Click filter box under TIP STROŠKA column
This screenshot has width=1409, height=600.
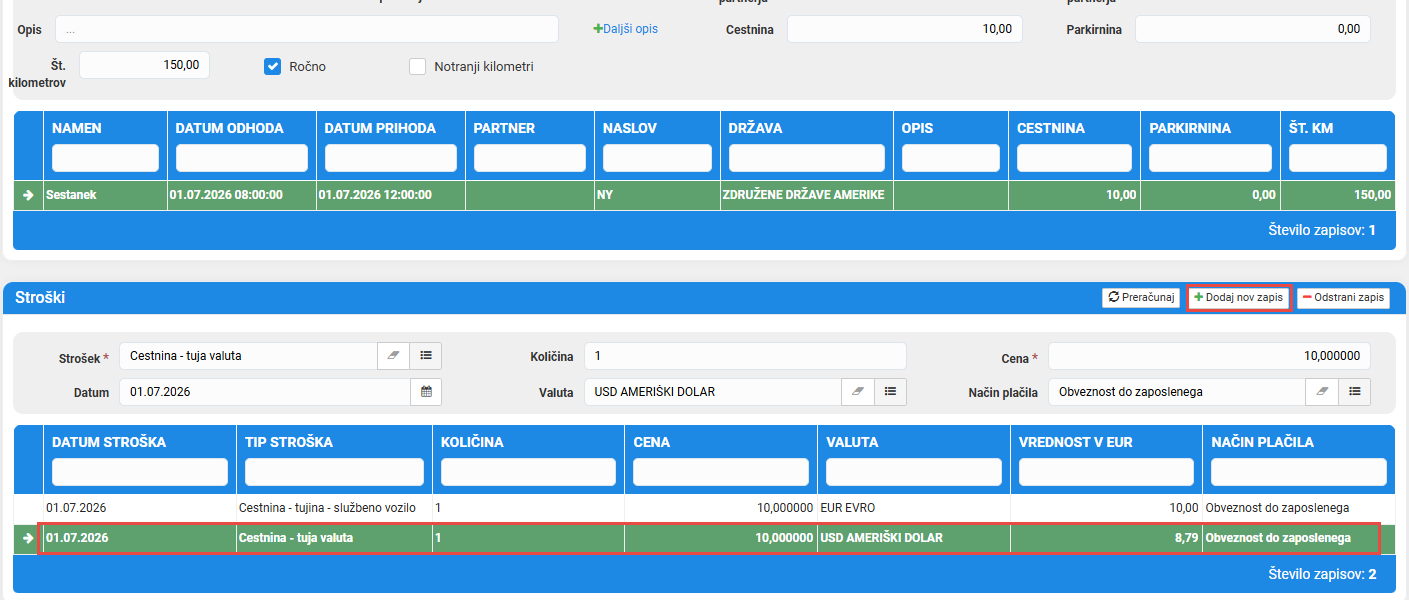(x=334, y=472)
